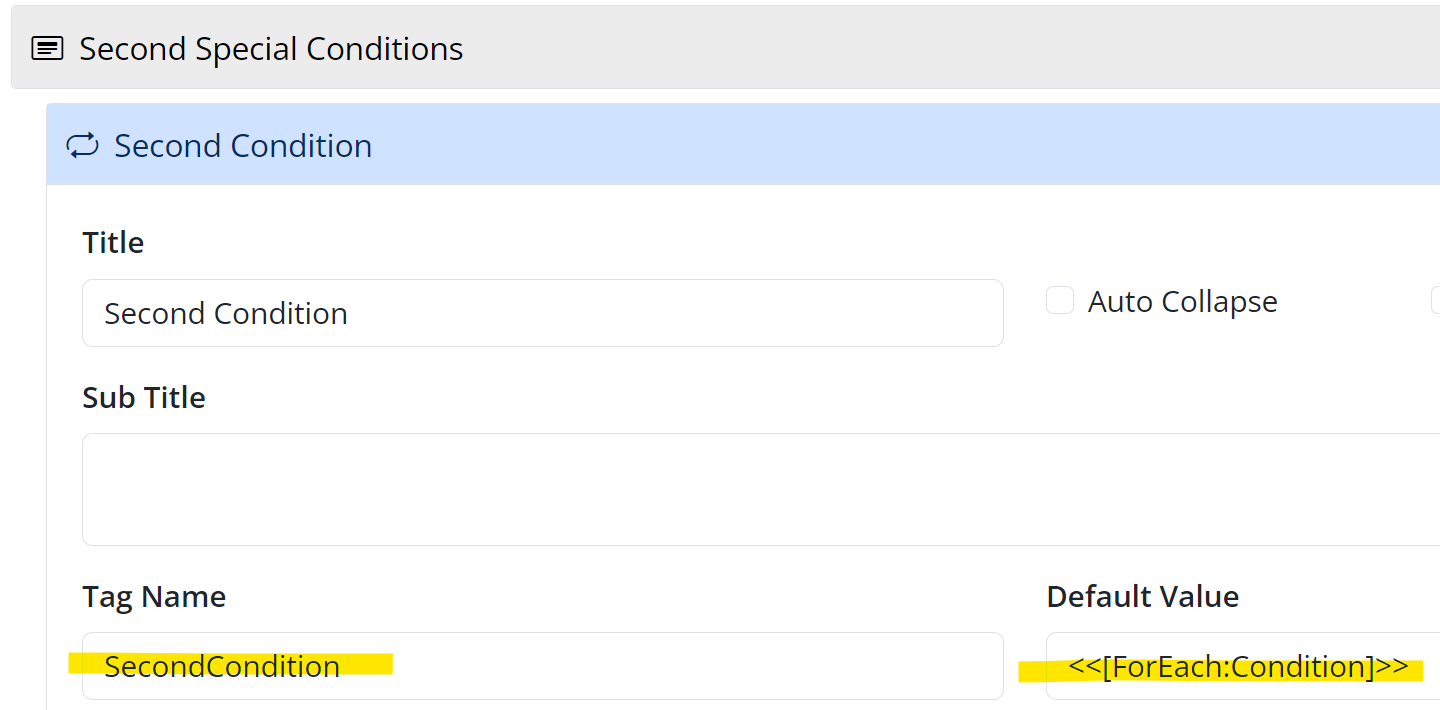Screen dimensions: 1440x710
Task: Click the Default Value field label
Action: 1142,597
